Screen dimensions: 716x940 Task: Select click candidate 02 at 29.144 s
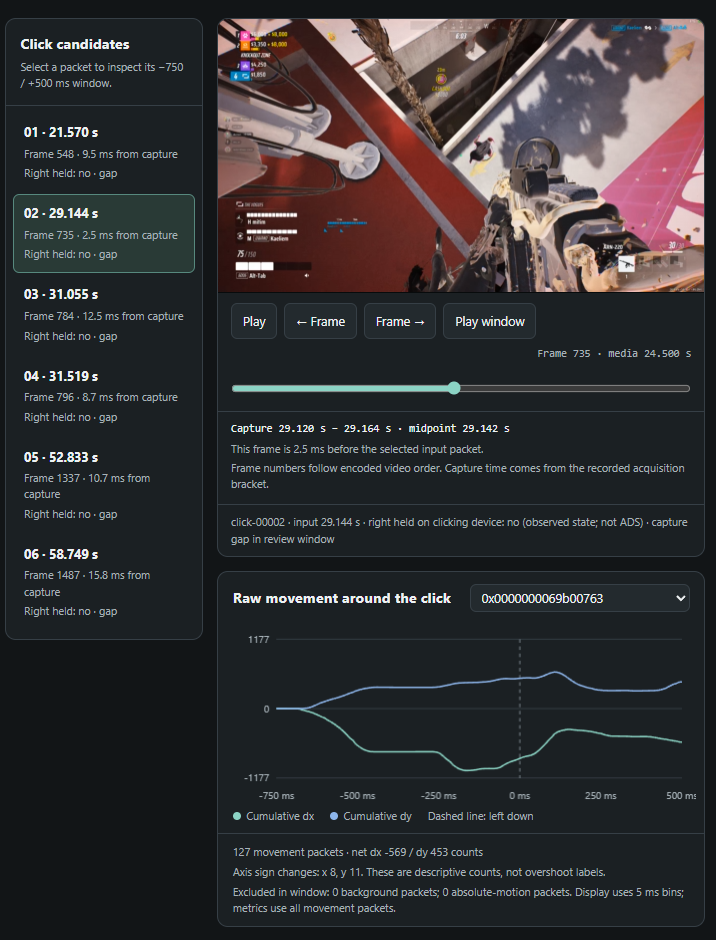click(x=104, y=233)
